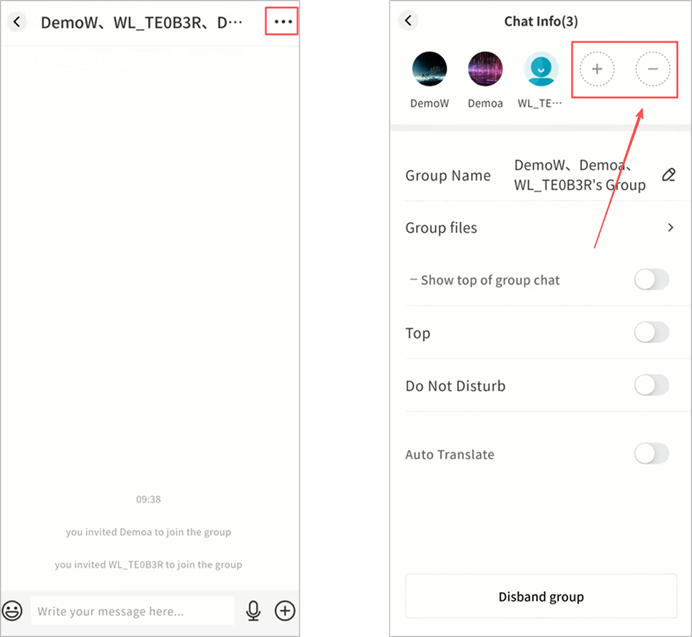Open the three-dots chat menu
Viewport: 692px width, 637px height.
point(282,21)
